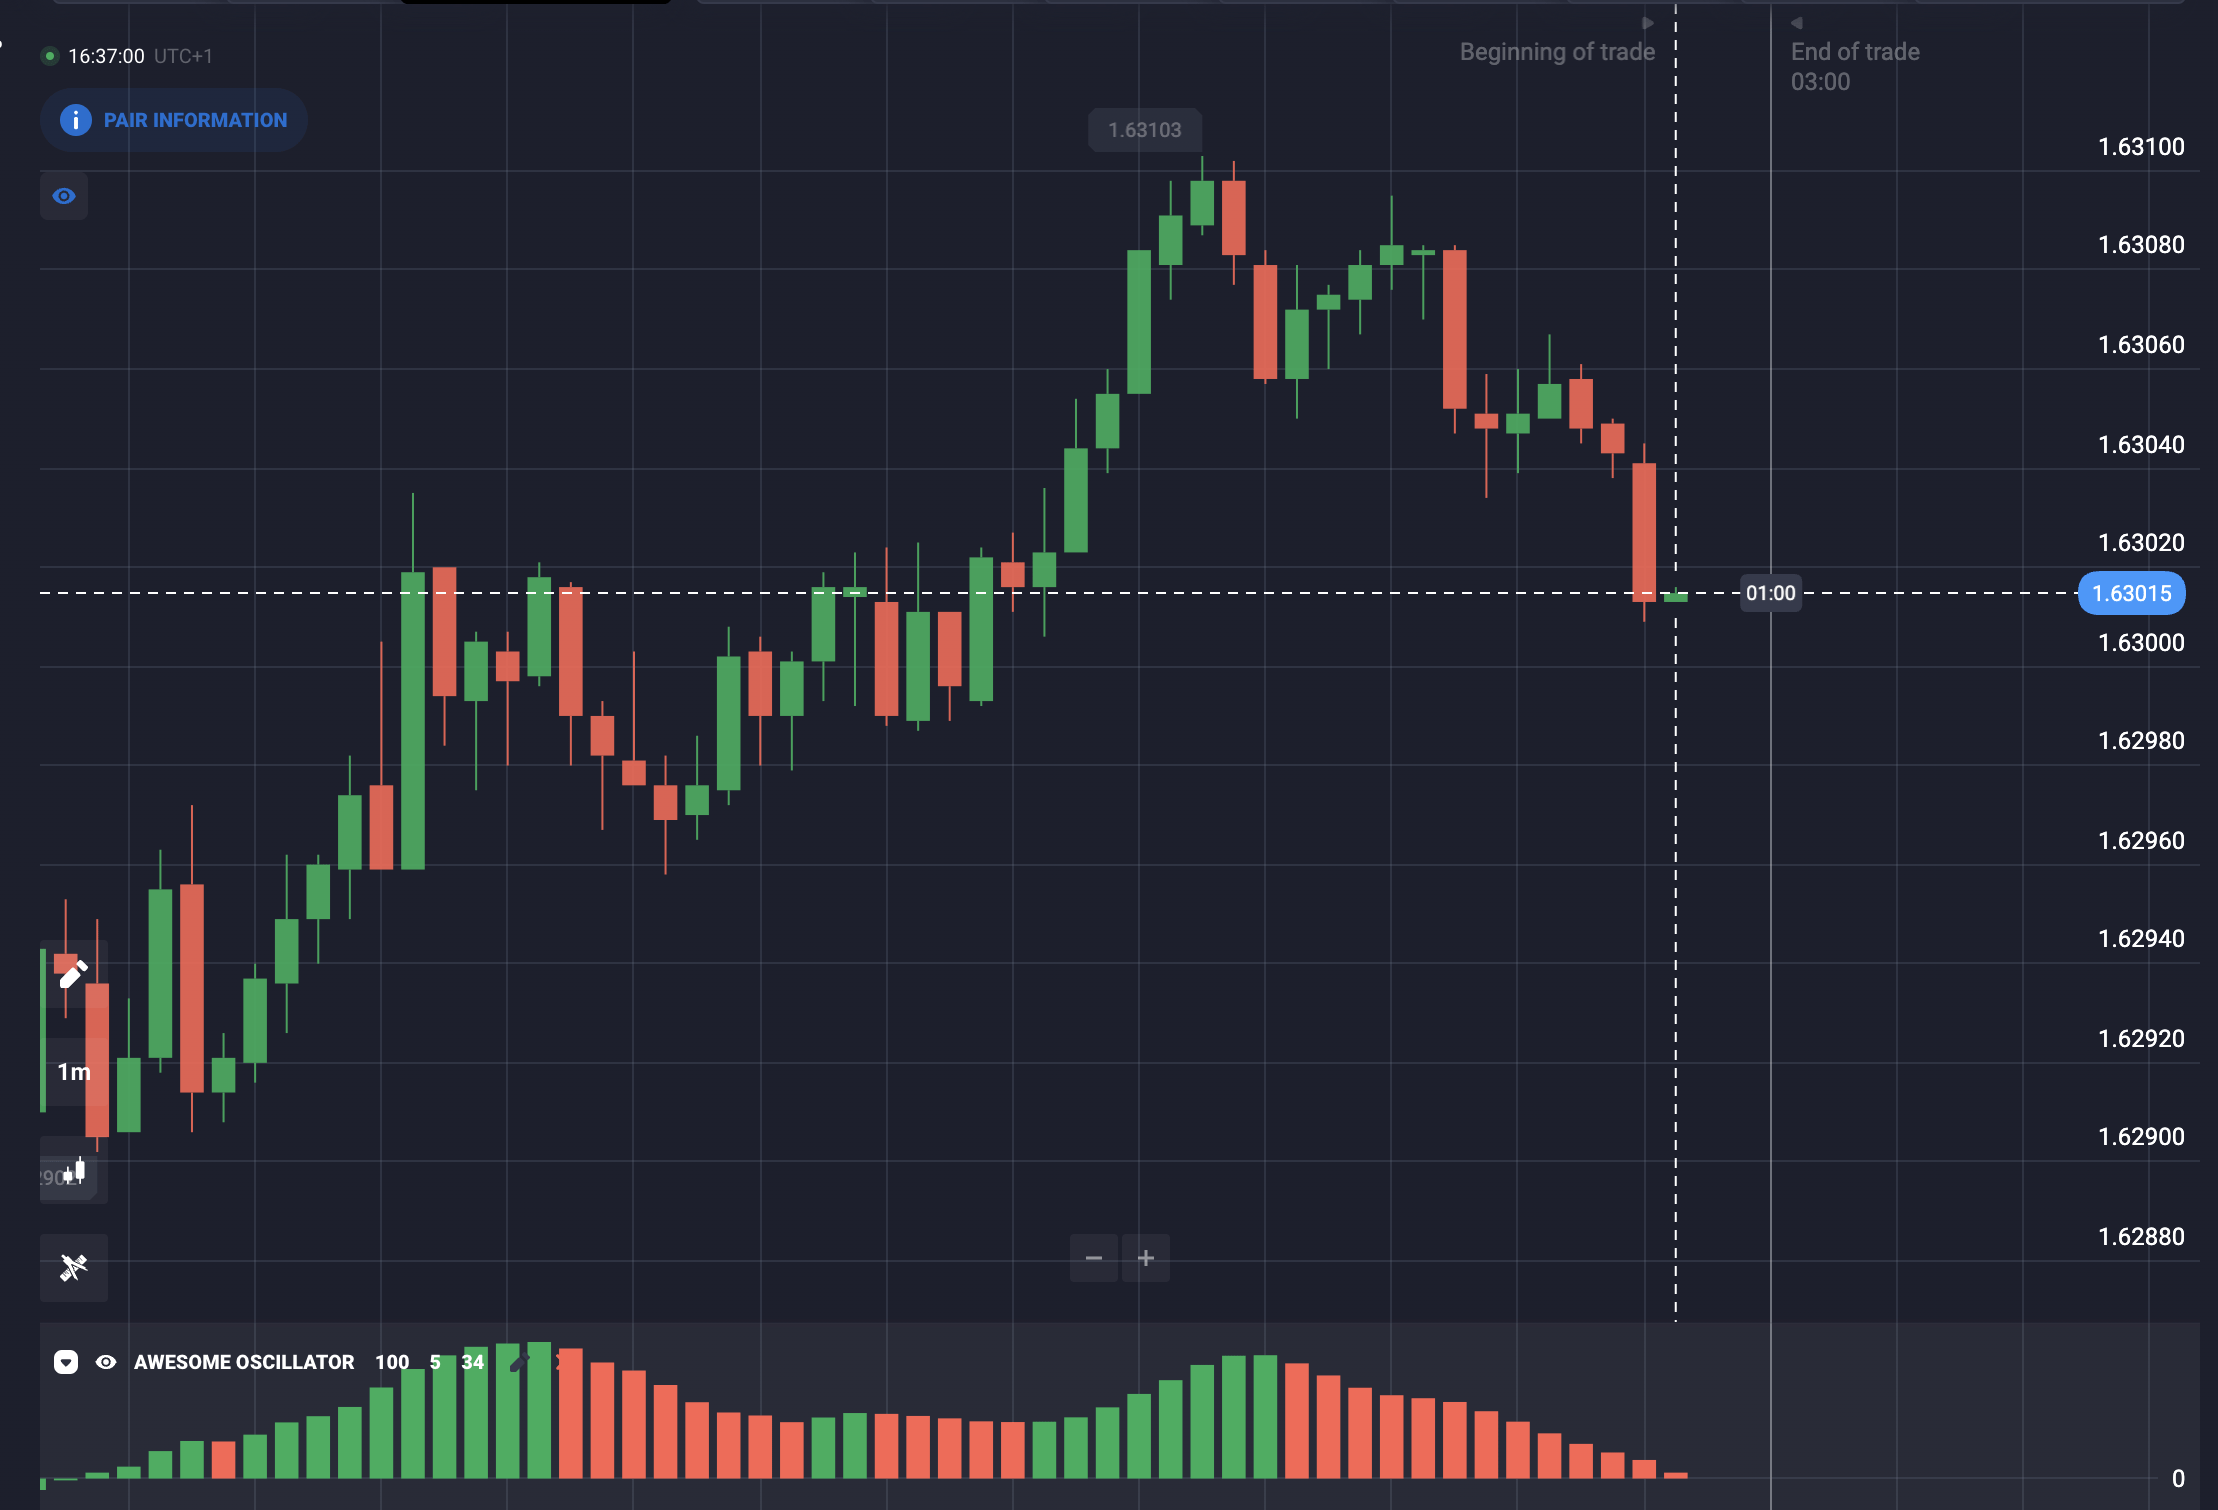Viewport: 2218px width, 1510px height.
Task: Click the 1.63103 high price label
Action: [1145, 130]
